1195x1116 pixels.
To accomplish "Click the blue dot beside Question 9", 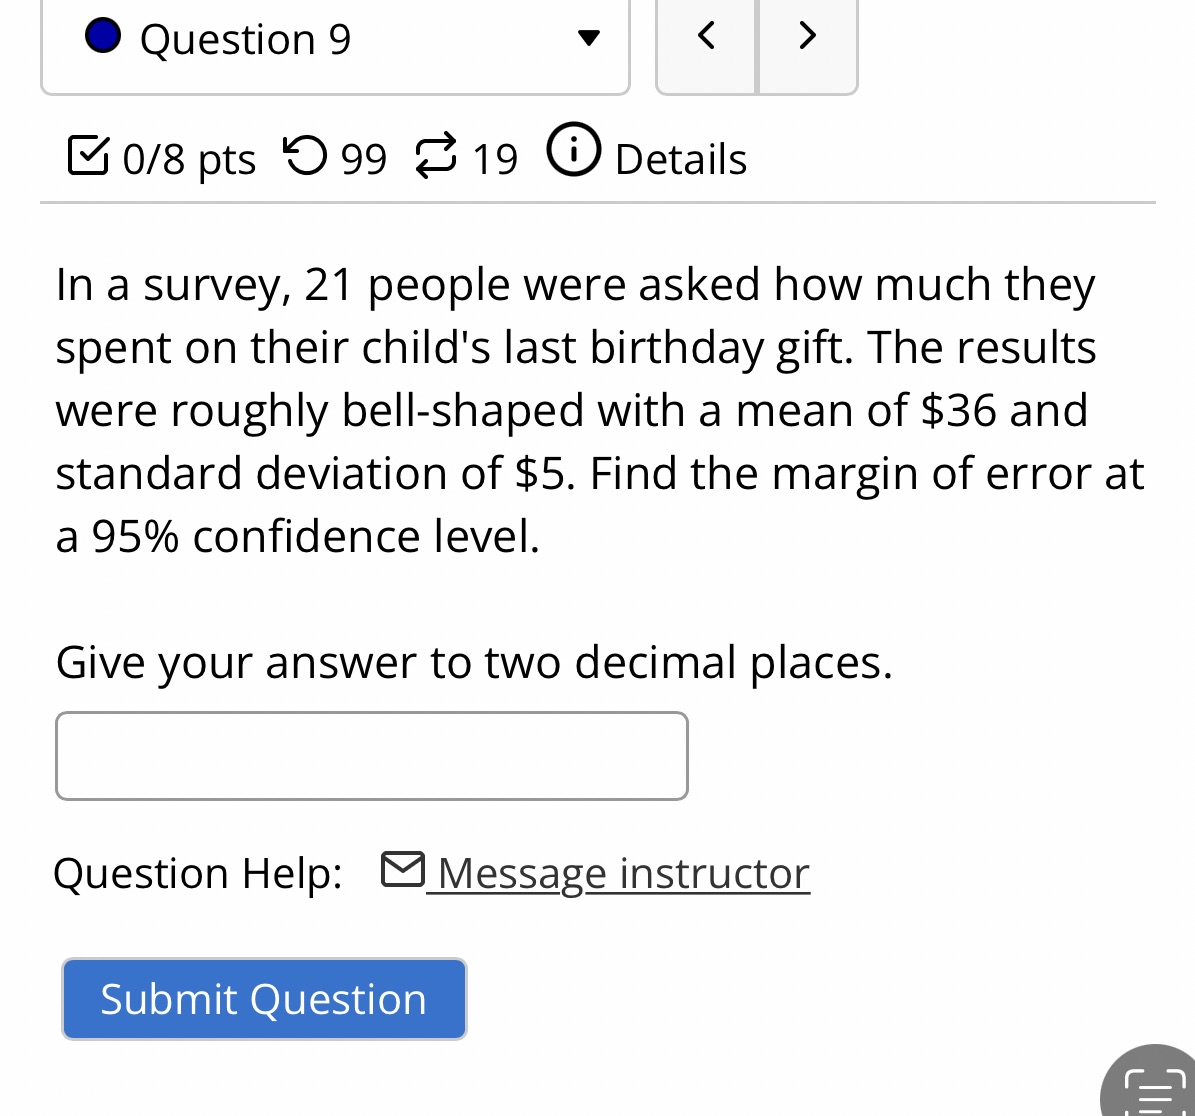I will [103, 36].
